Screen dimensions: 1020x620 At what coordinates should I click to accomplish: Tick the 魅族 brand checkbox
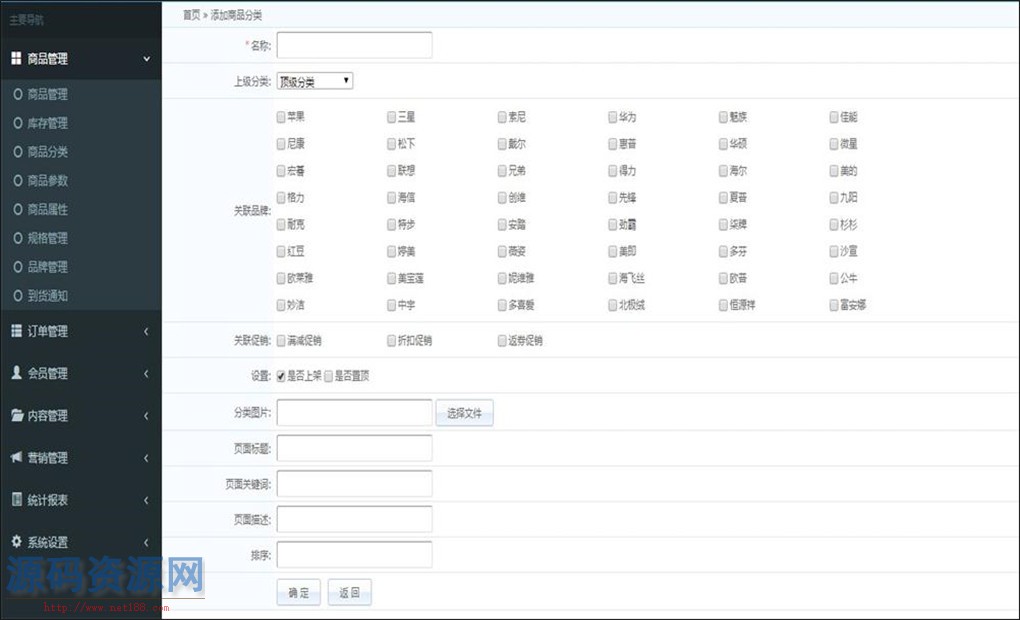pyautogui.click(x=723, y=117)
